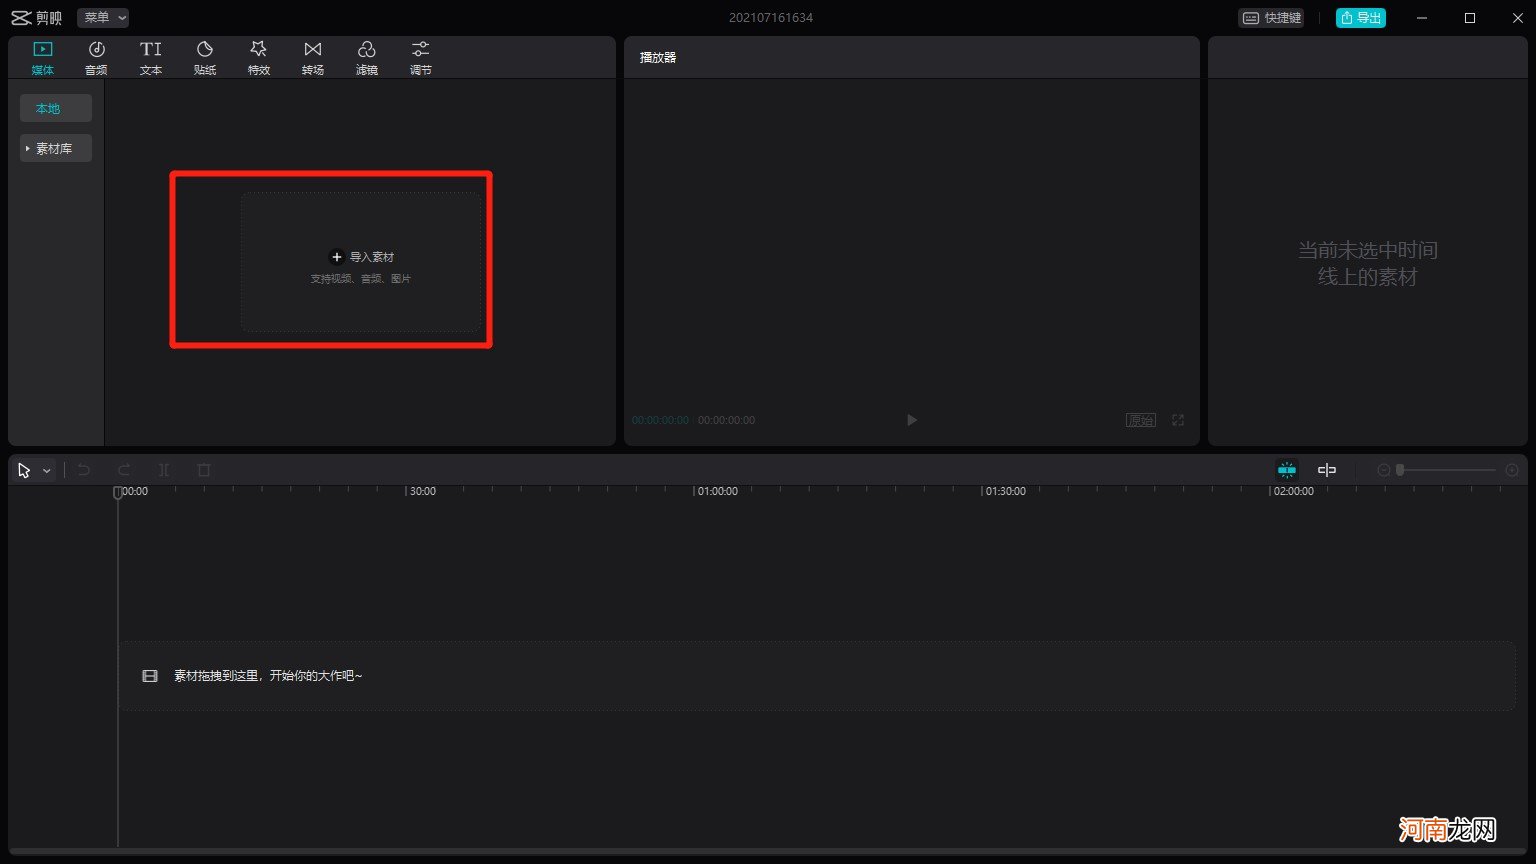Image resolution: width=1536 pixels, height=864 pixels.
Task: Zoom in the timeline with plus icon
Action: (1512, 470)
